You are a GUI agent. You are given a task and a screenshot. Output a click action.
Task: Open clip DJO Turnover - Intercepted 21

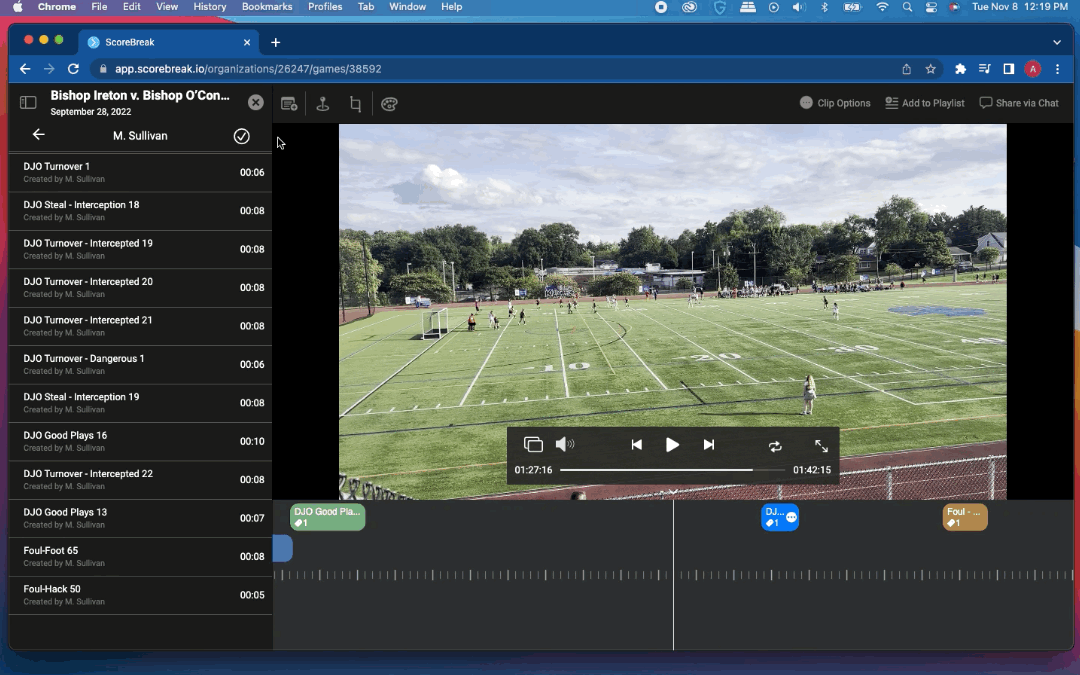pos(140,326)
